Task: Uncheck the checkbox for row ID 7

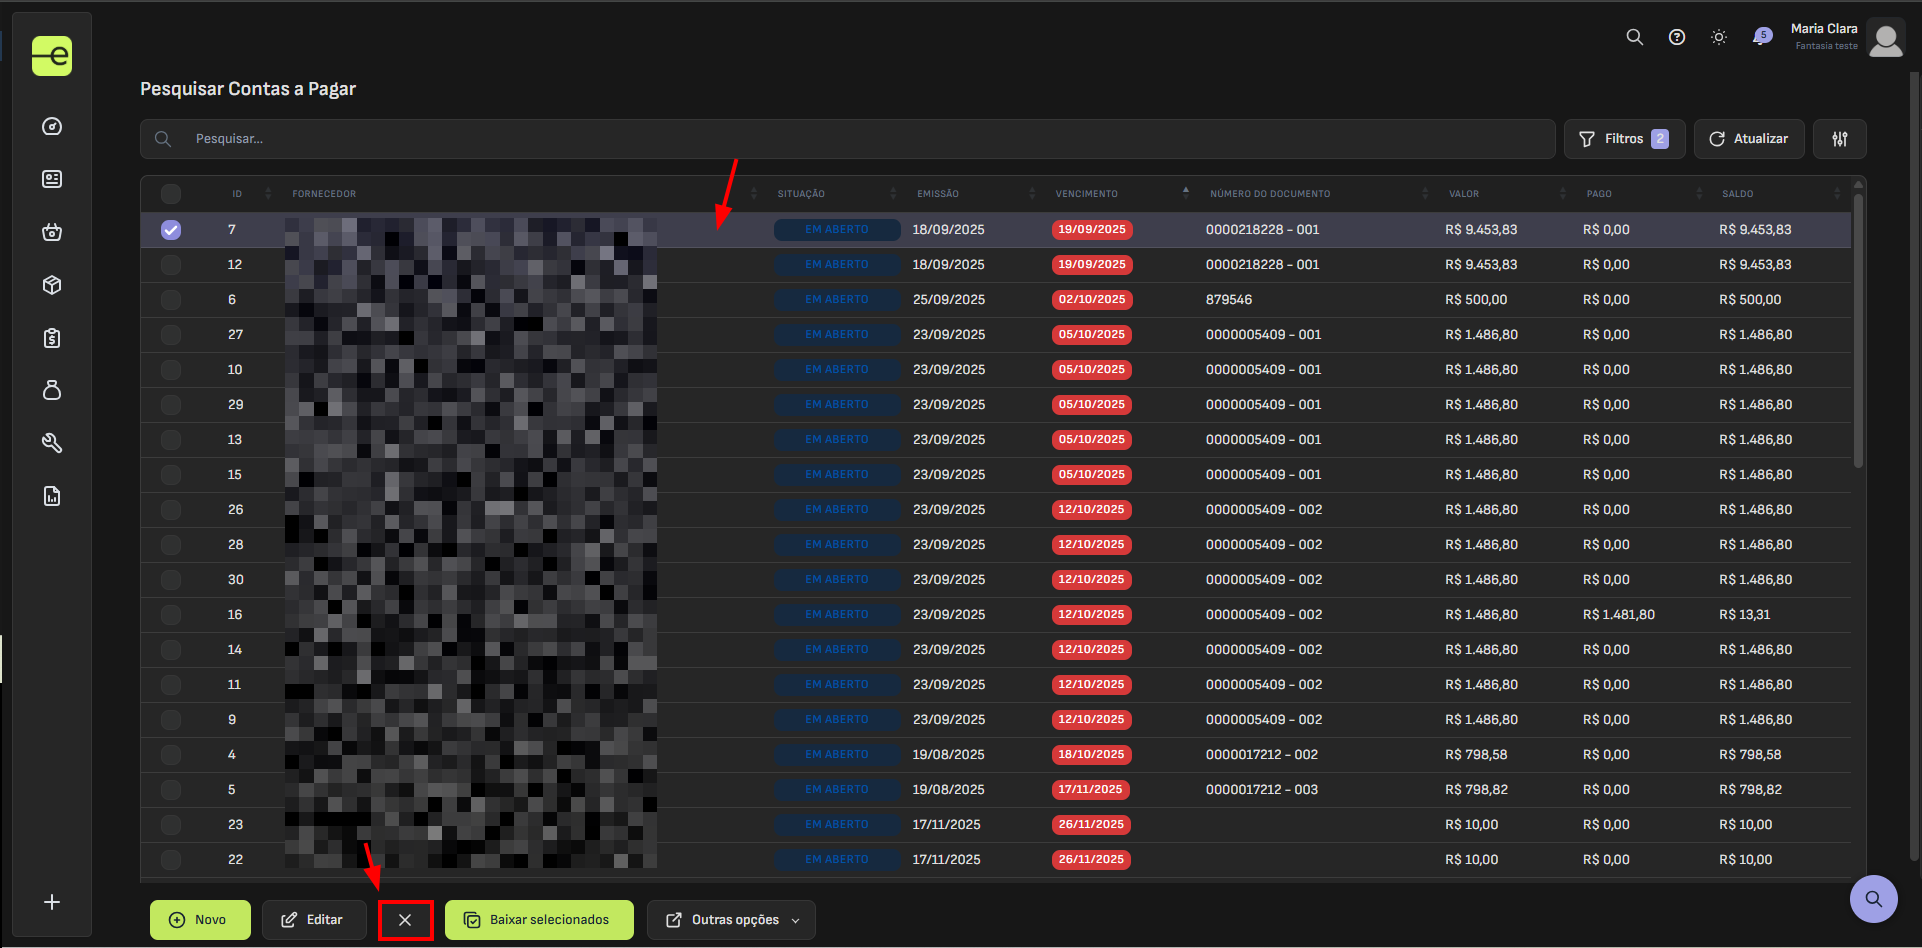Action: pyautogui.click(x=171, y=230)
